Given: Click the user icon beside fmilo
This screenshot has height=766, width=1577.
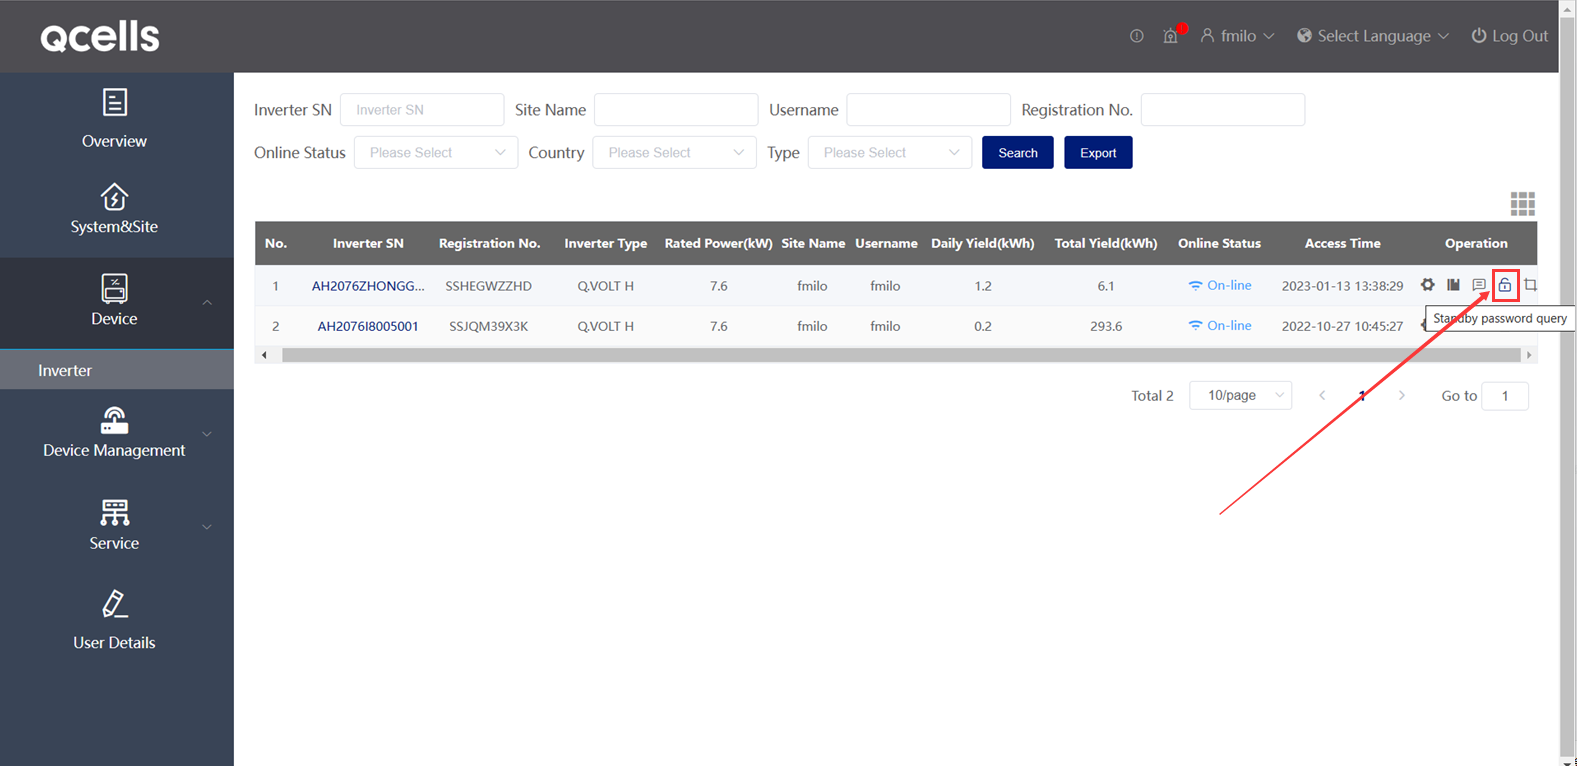Looking at the screenshot, I should click(1207, 36).
